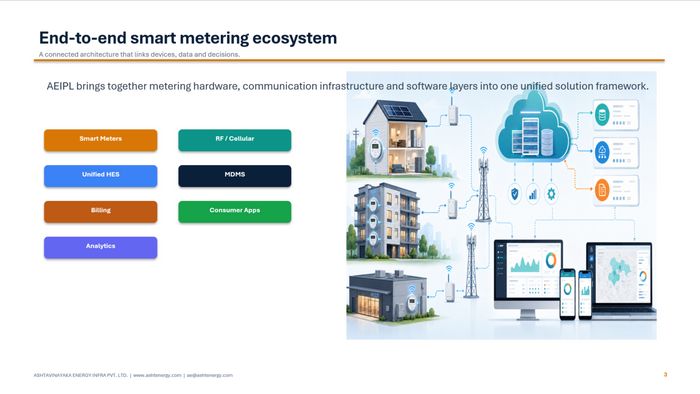This screenshot has height=394, width=700.
Task: Click the Smart Meters orange box
Action: (x=100, y=140)
